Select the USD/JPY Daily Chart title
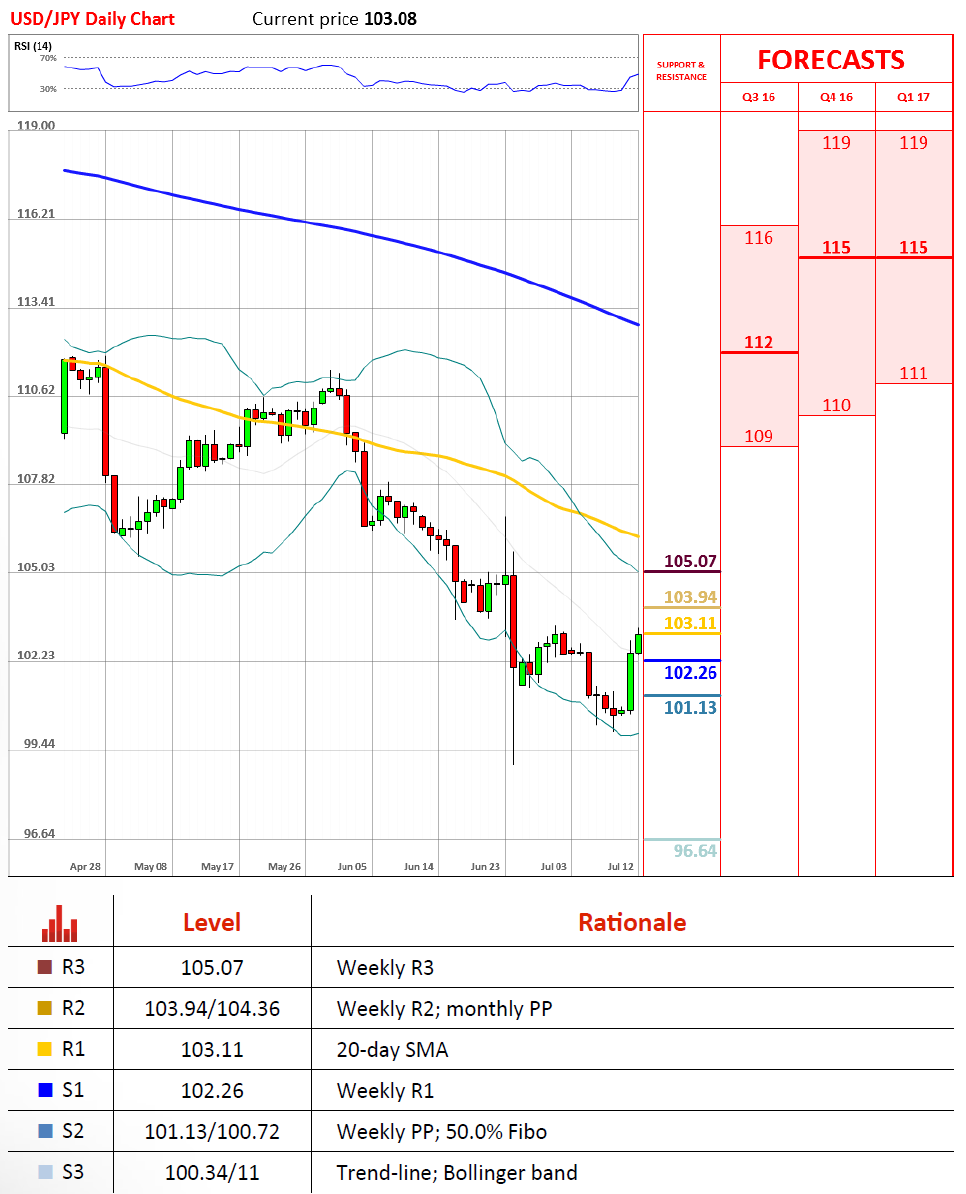This screenshot has height=1194, width=966. point(92,19)
